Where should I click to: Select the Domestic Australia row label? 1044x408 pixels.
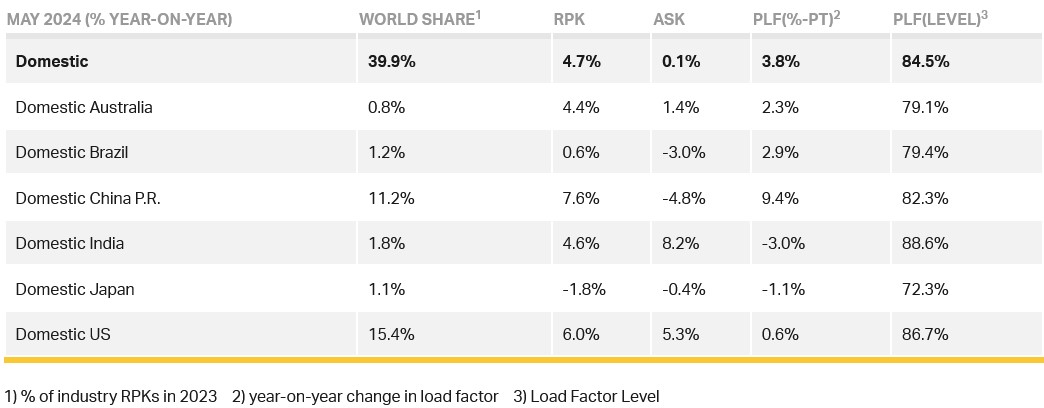click(x=84, y=107)
